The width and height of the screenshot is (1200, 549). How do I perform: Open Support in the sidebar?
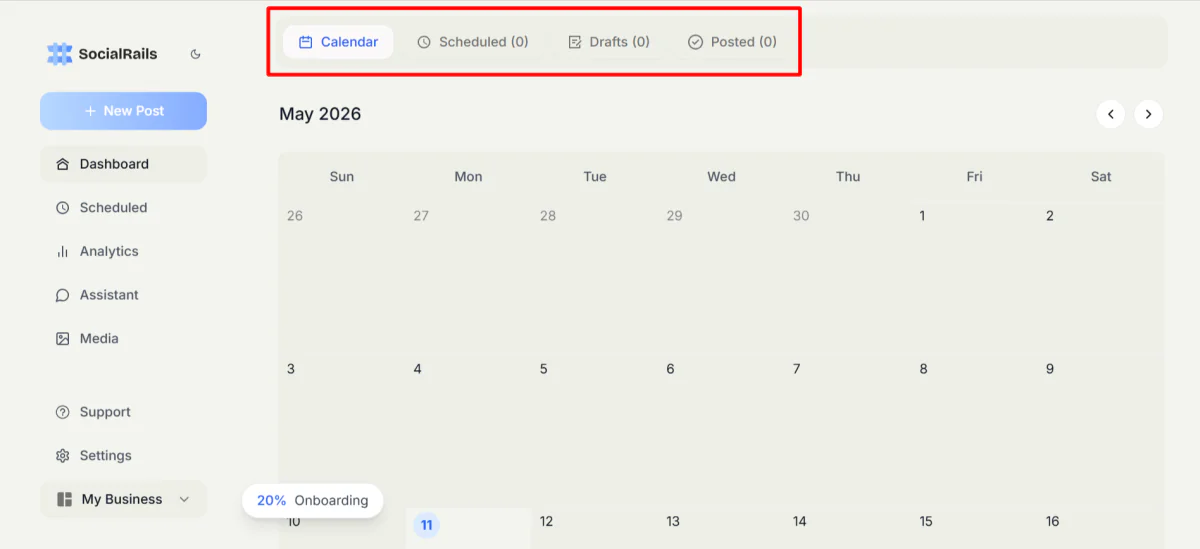coord(123,412)
